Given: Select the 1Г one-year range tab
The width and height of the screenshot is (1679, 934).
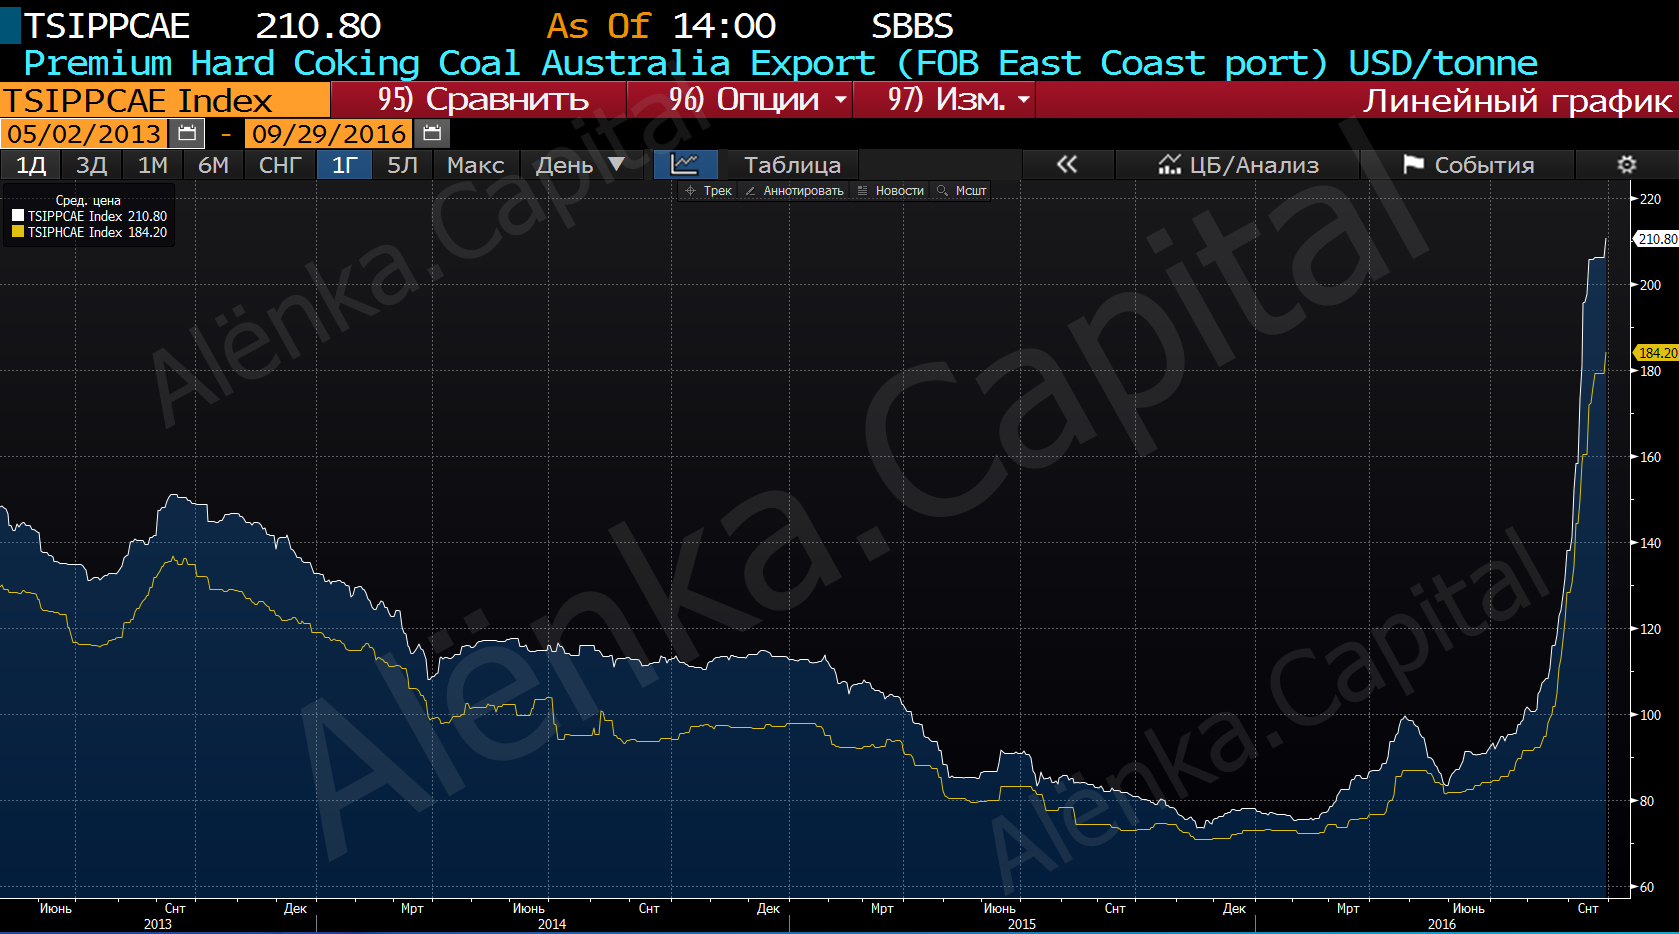Looking at the screenshot, I should [x=345, y=164].
